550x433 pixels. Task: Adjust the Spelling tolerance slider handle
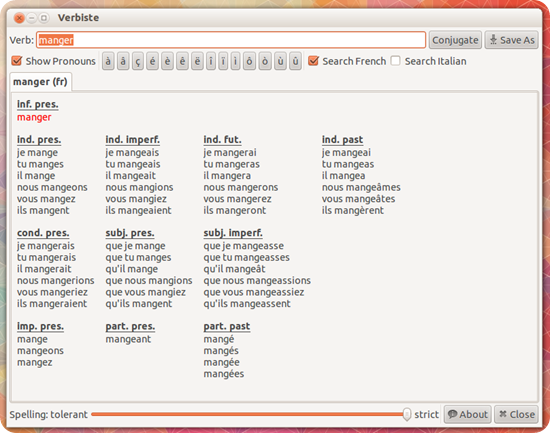click(407, 414)
